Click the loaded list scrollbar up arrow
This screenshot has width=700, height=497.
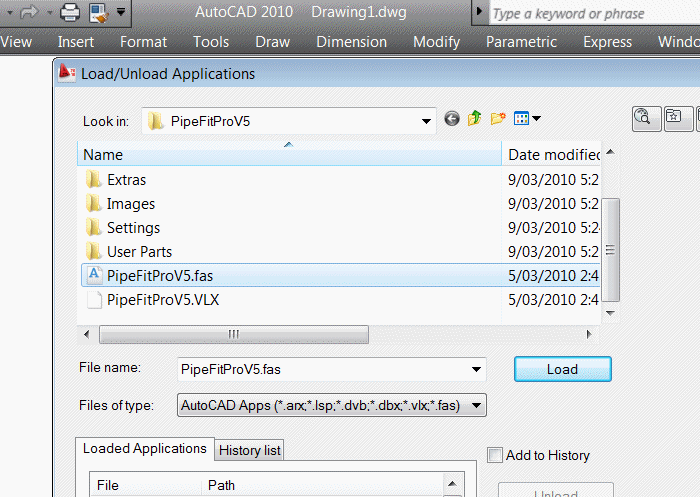point(452,484)
